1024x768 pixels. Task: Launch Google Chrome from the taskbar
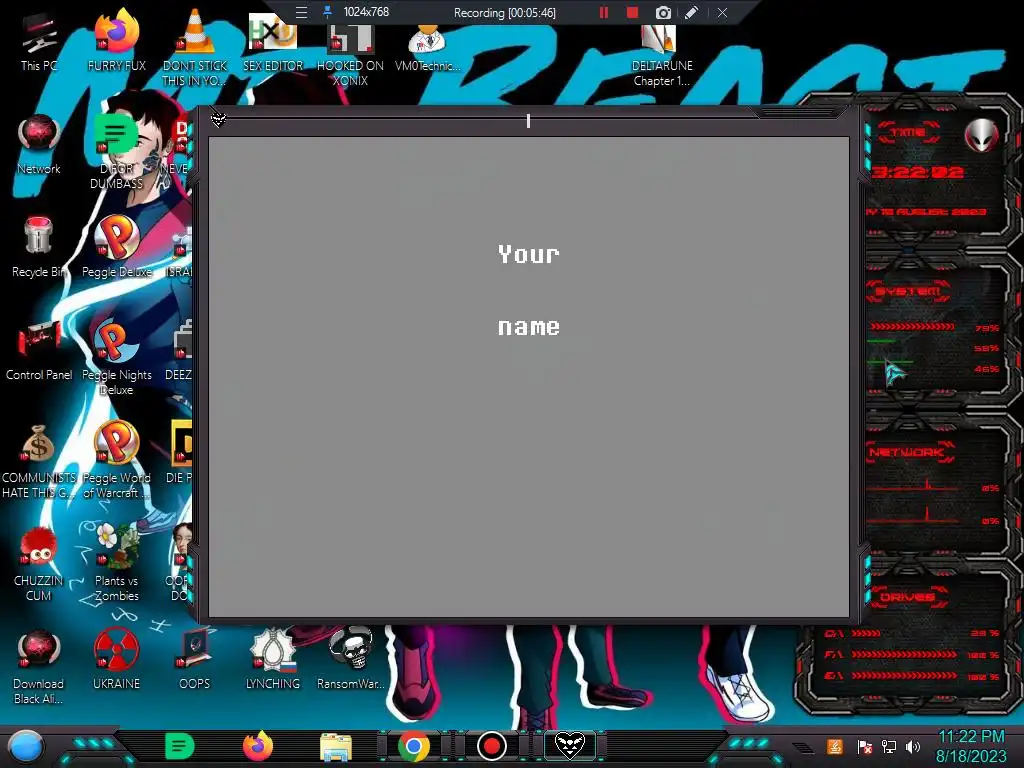point(413,746)
